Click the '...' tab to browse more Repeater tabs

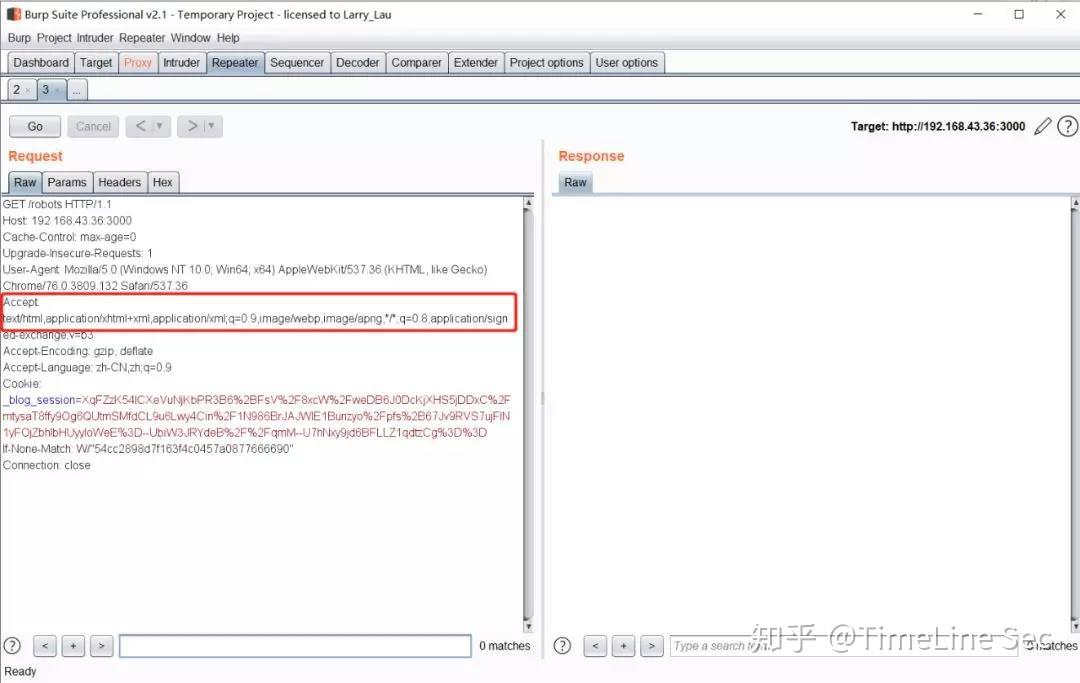(77, 89)
